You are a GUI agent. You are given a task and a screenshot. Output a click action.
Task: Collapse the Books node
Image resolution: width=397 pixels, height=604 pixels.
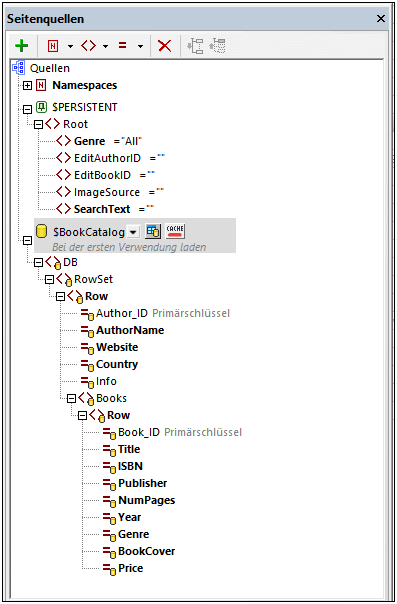pyautogui.click(x=71, y=399)
